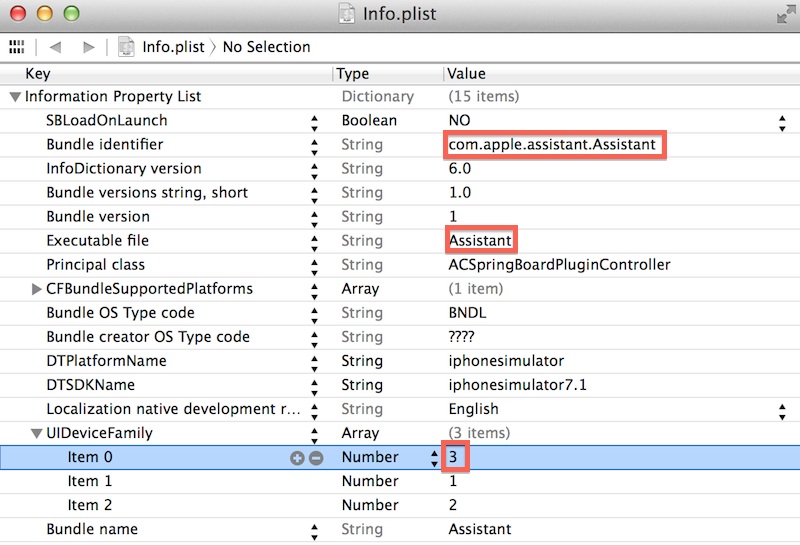Image resolution: width=800 pixels, height=545 pixels.
Task: Click the Info.plist file icon in the jump bar
Action: pos(127,47)
